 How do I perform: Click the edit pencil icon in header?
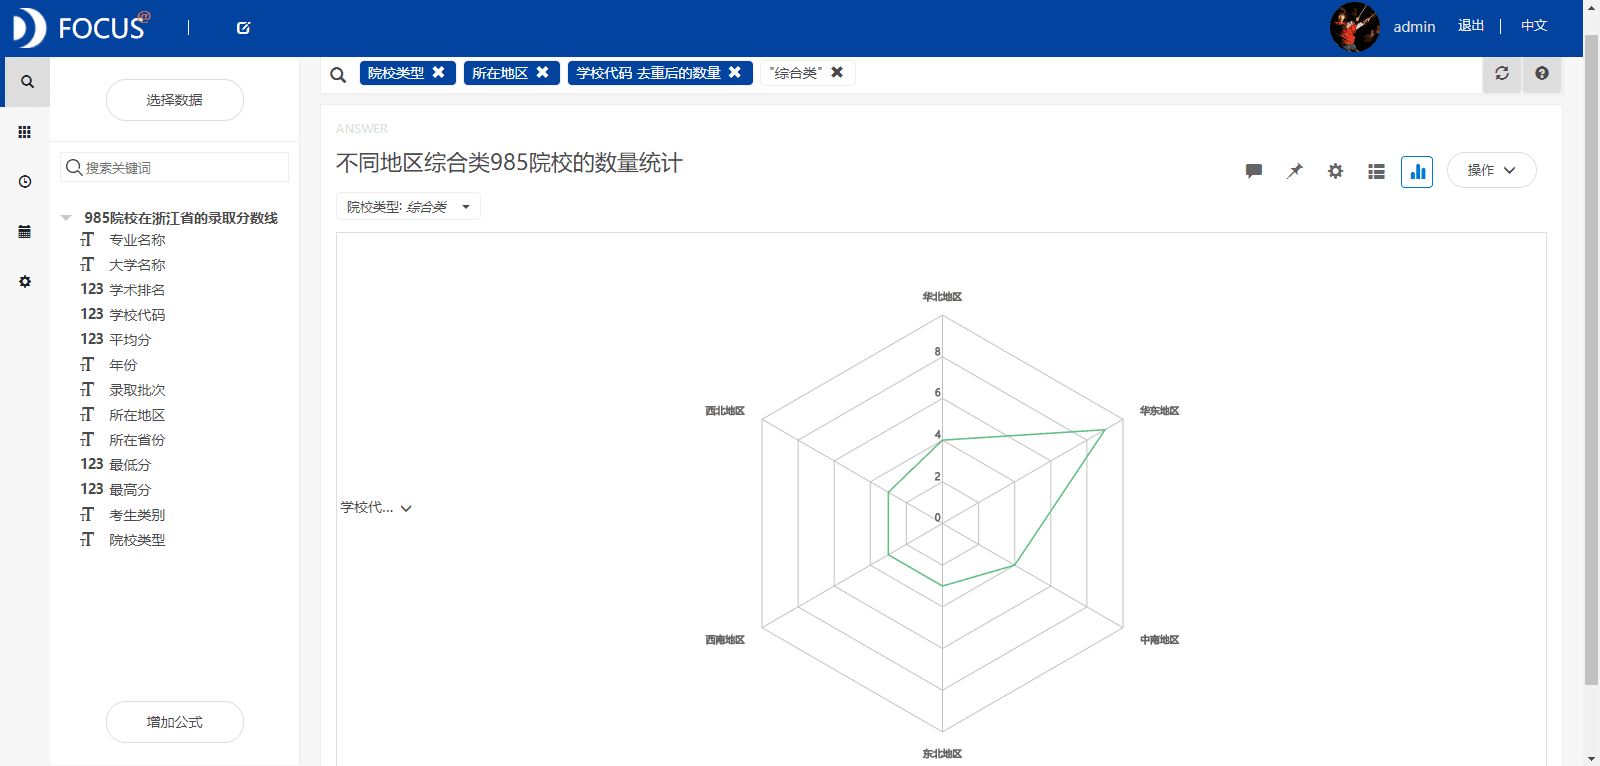point(243,28)
